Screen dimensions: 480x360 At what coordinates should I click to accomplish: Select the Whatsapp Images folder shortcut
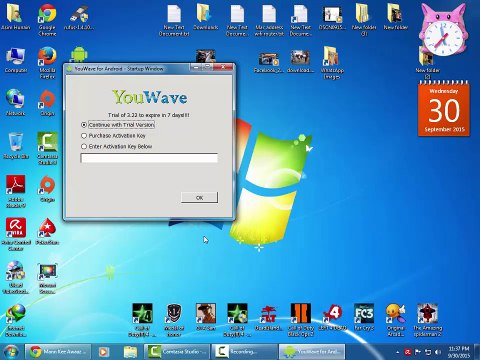pos(331,63)
